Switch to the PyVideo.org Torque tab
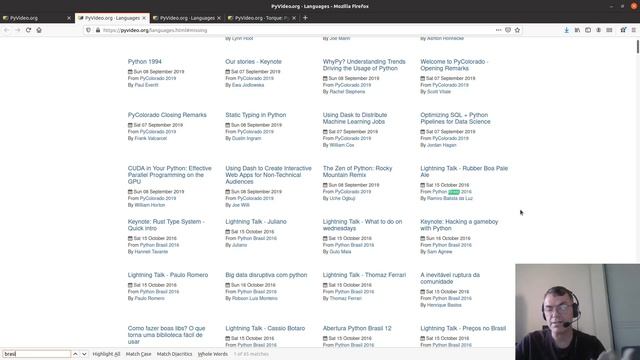This screenshot has width=640, height=360. point(262,18)
